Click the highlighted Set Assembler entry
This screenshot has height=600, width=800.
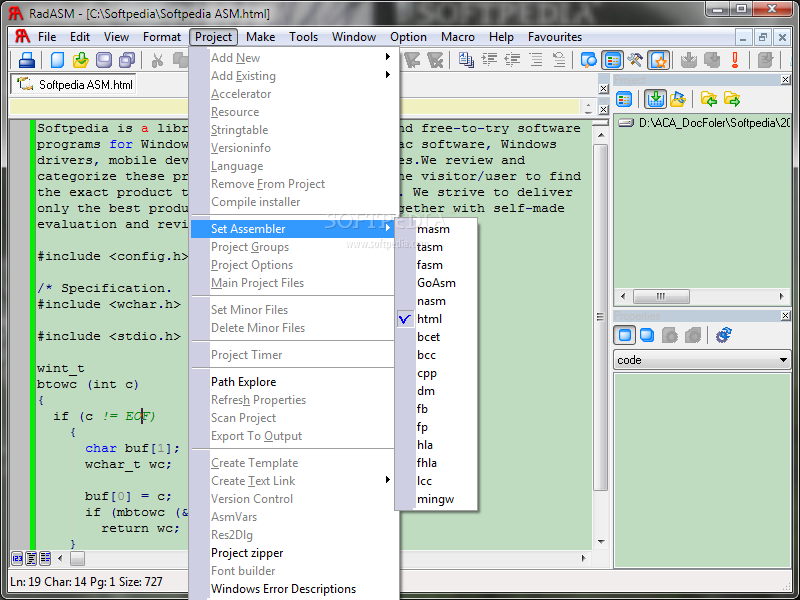pos(293,229)
